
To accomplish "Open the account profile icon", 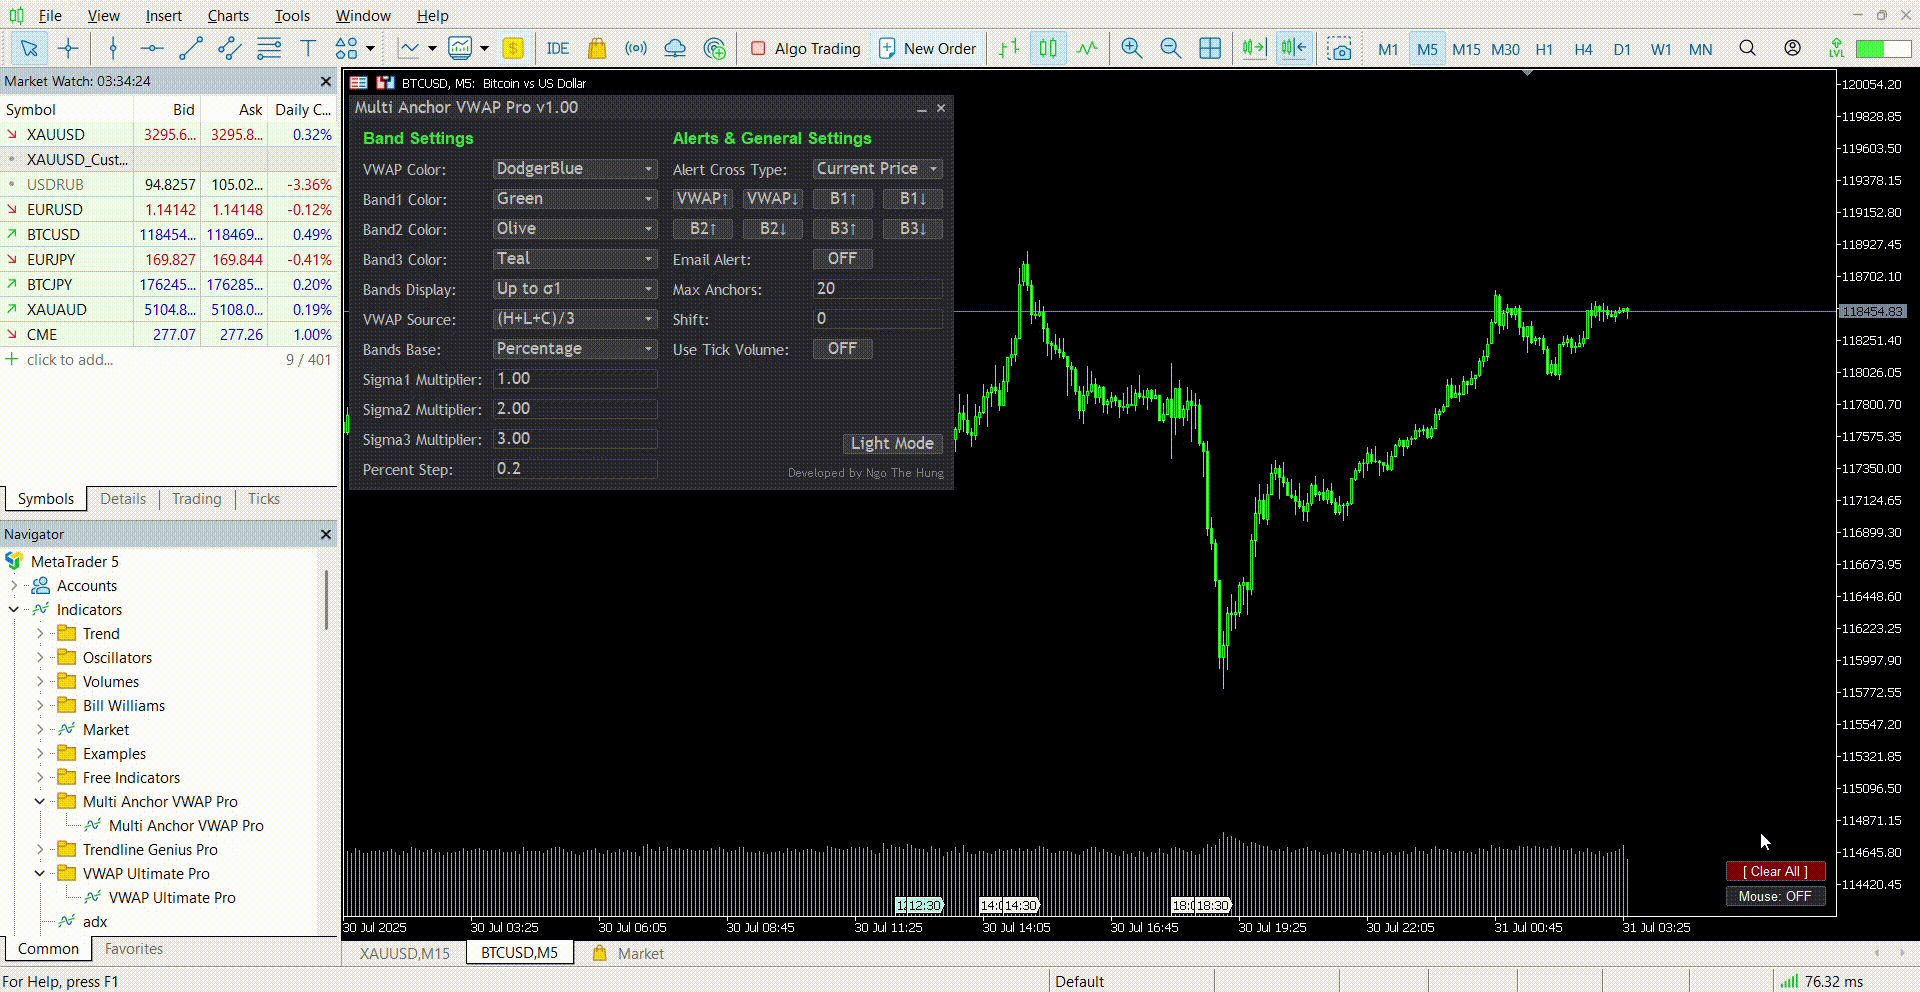I will point(1793,48).
